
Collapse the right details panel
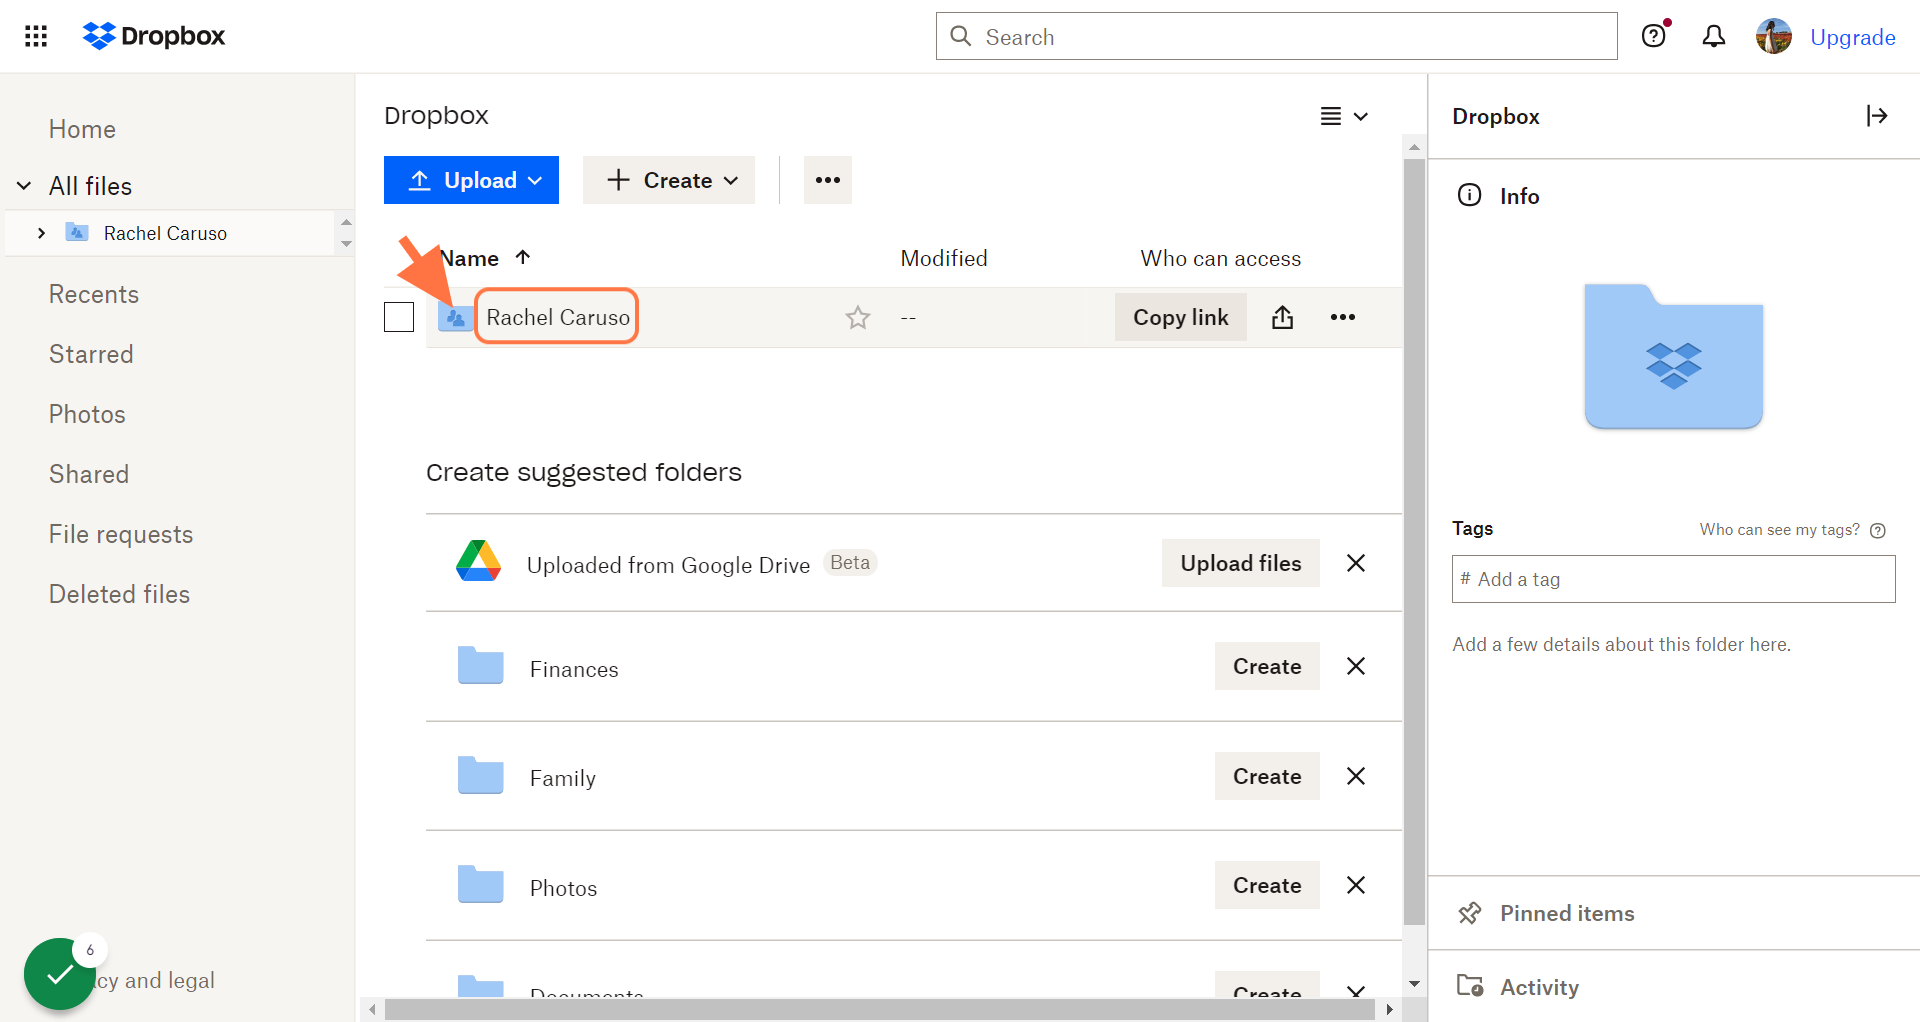pyautogui.click(x=1877, y=116)
